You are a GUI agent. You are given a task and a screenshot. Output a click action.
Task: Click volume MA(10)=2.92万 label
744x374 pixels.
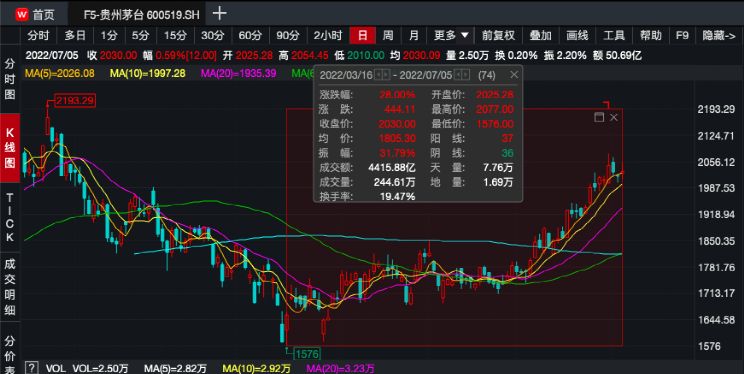(256, 368)
